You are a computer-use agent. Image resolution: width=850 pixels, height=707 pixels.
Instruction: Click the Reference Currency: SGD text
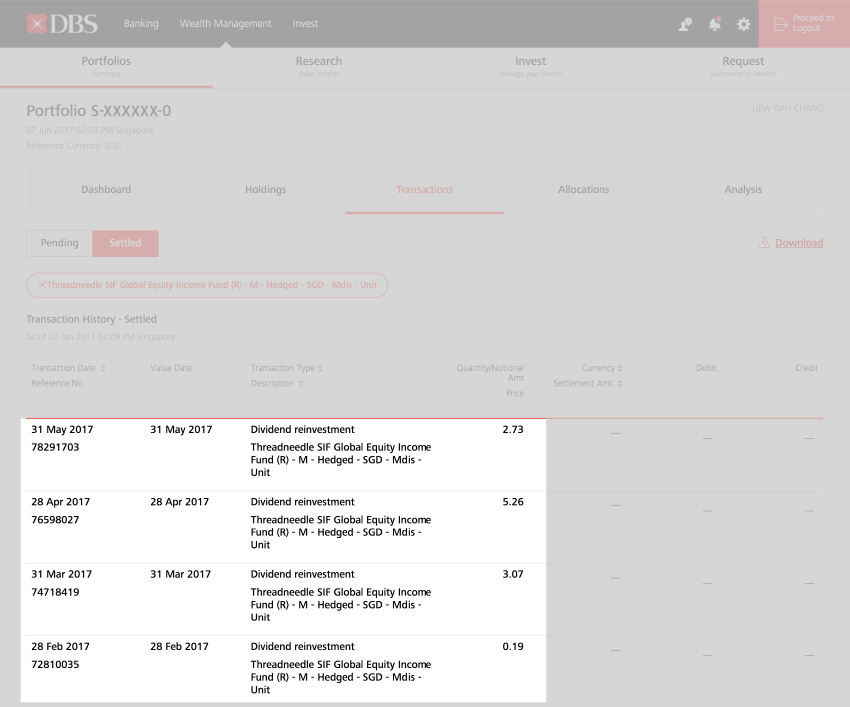[74, 146]
